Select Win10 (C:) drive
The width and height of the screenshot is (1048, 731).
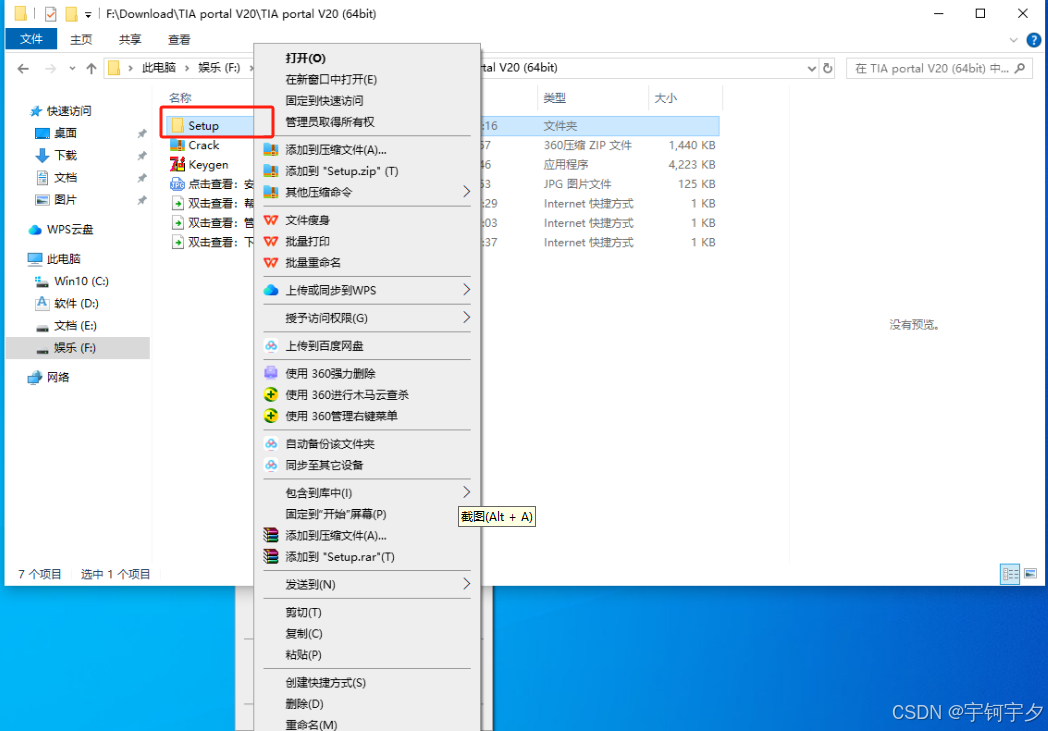pos(81,281)
